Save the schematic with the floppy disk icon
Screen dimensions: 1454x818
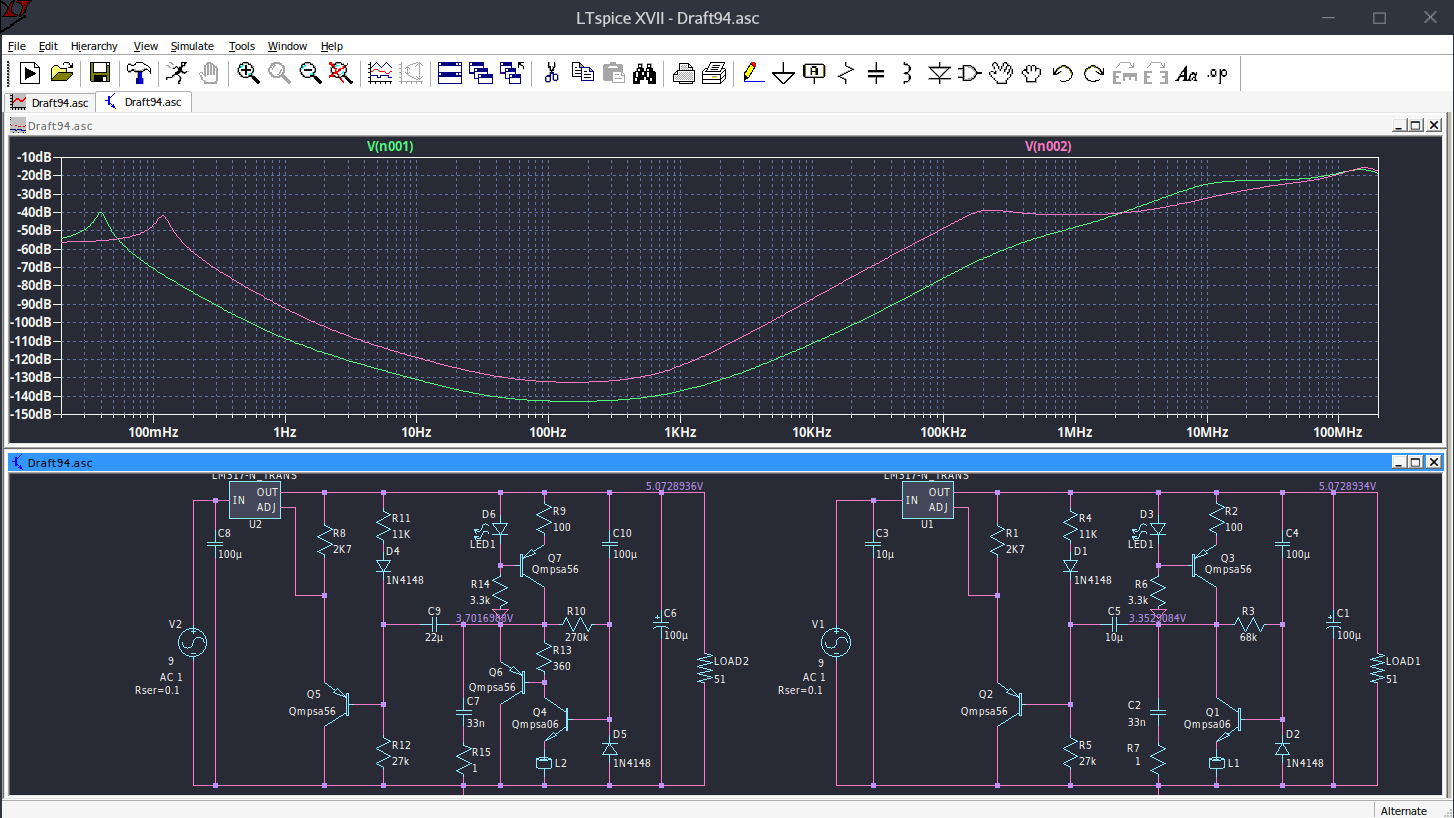[100, 73]
